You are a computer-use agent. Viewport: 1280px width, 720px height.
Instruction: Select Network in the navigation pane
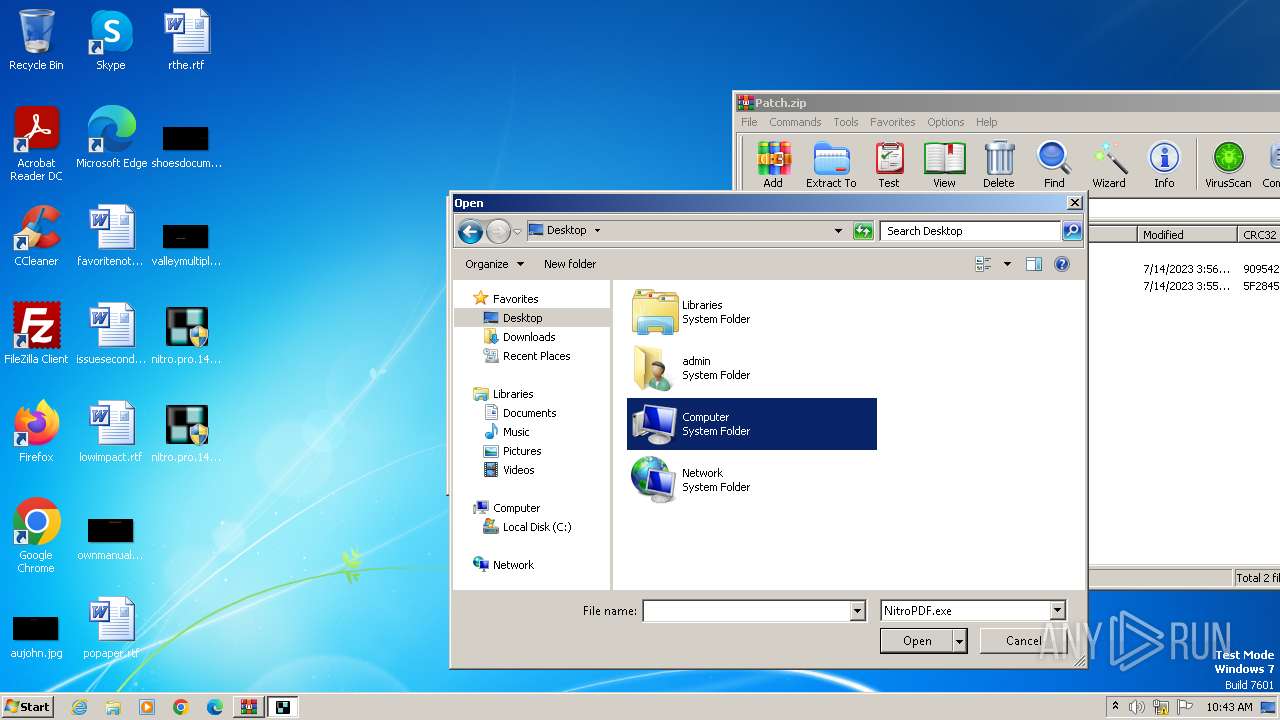pos(513,565)
